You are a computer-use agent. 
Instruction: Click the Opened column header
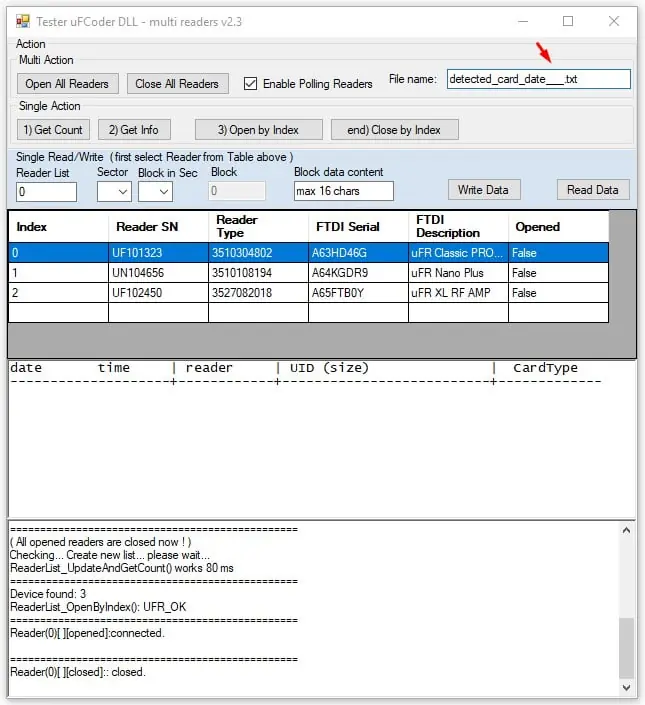coord(558,227)
